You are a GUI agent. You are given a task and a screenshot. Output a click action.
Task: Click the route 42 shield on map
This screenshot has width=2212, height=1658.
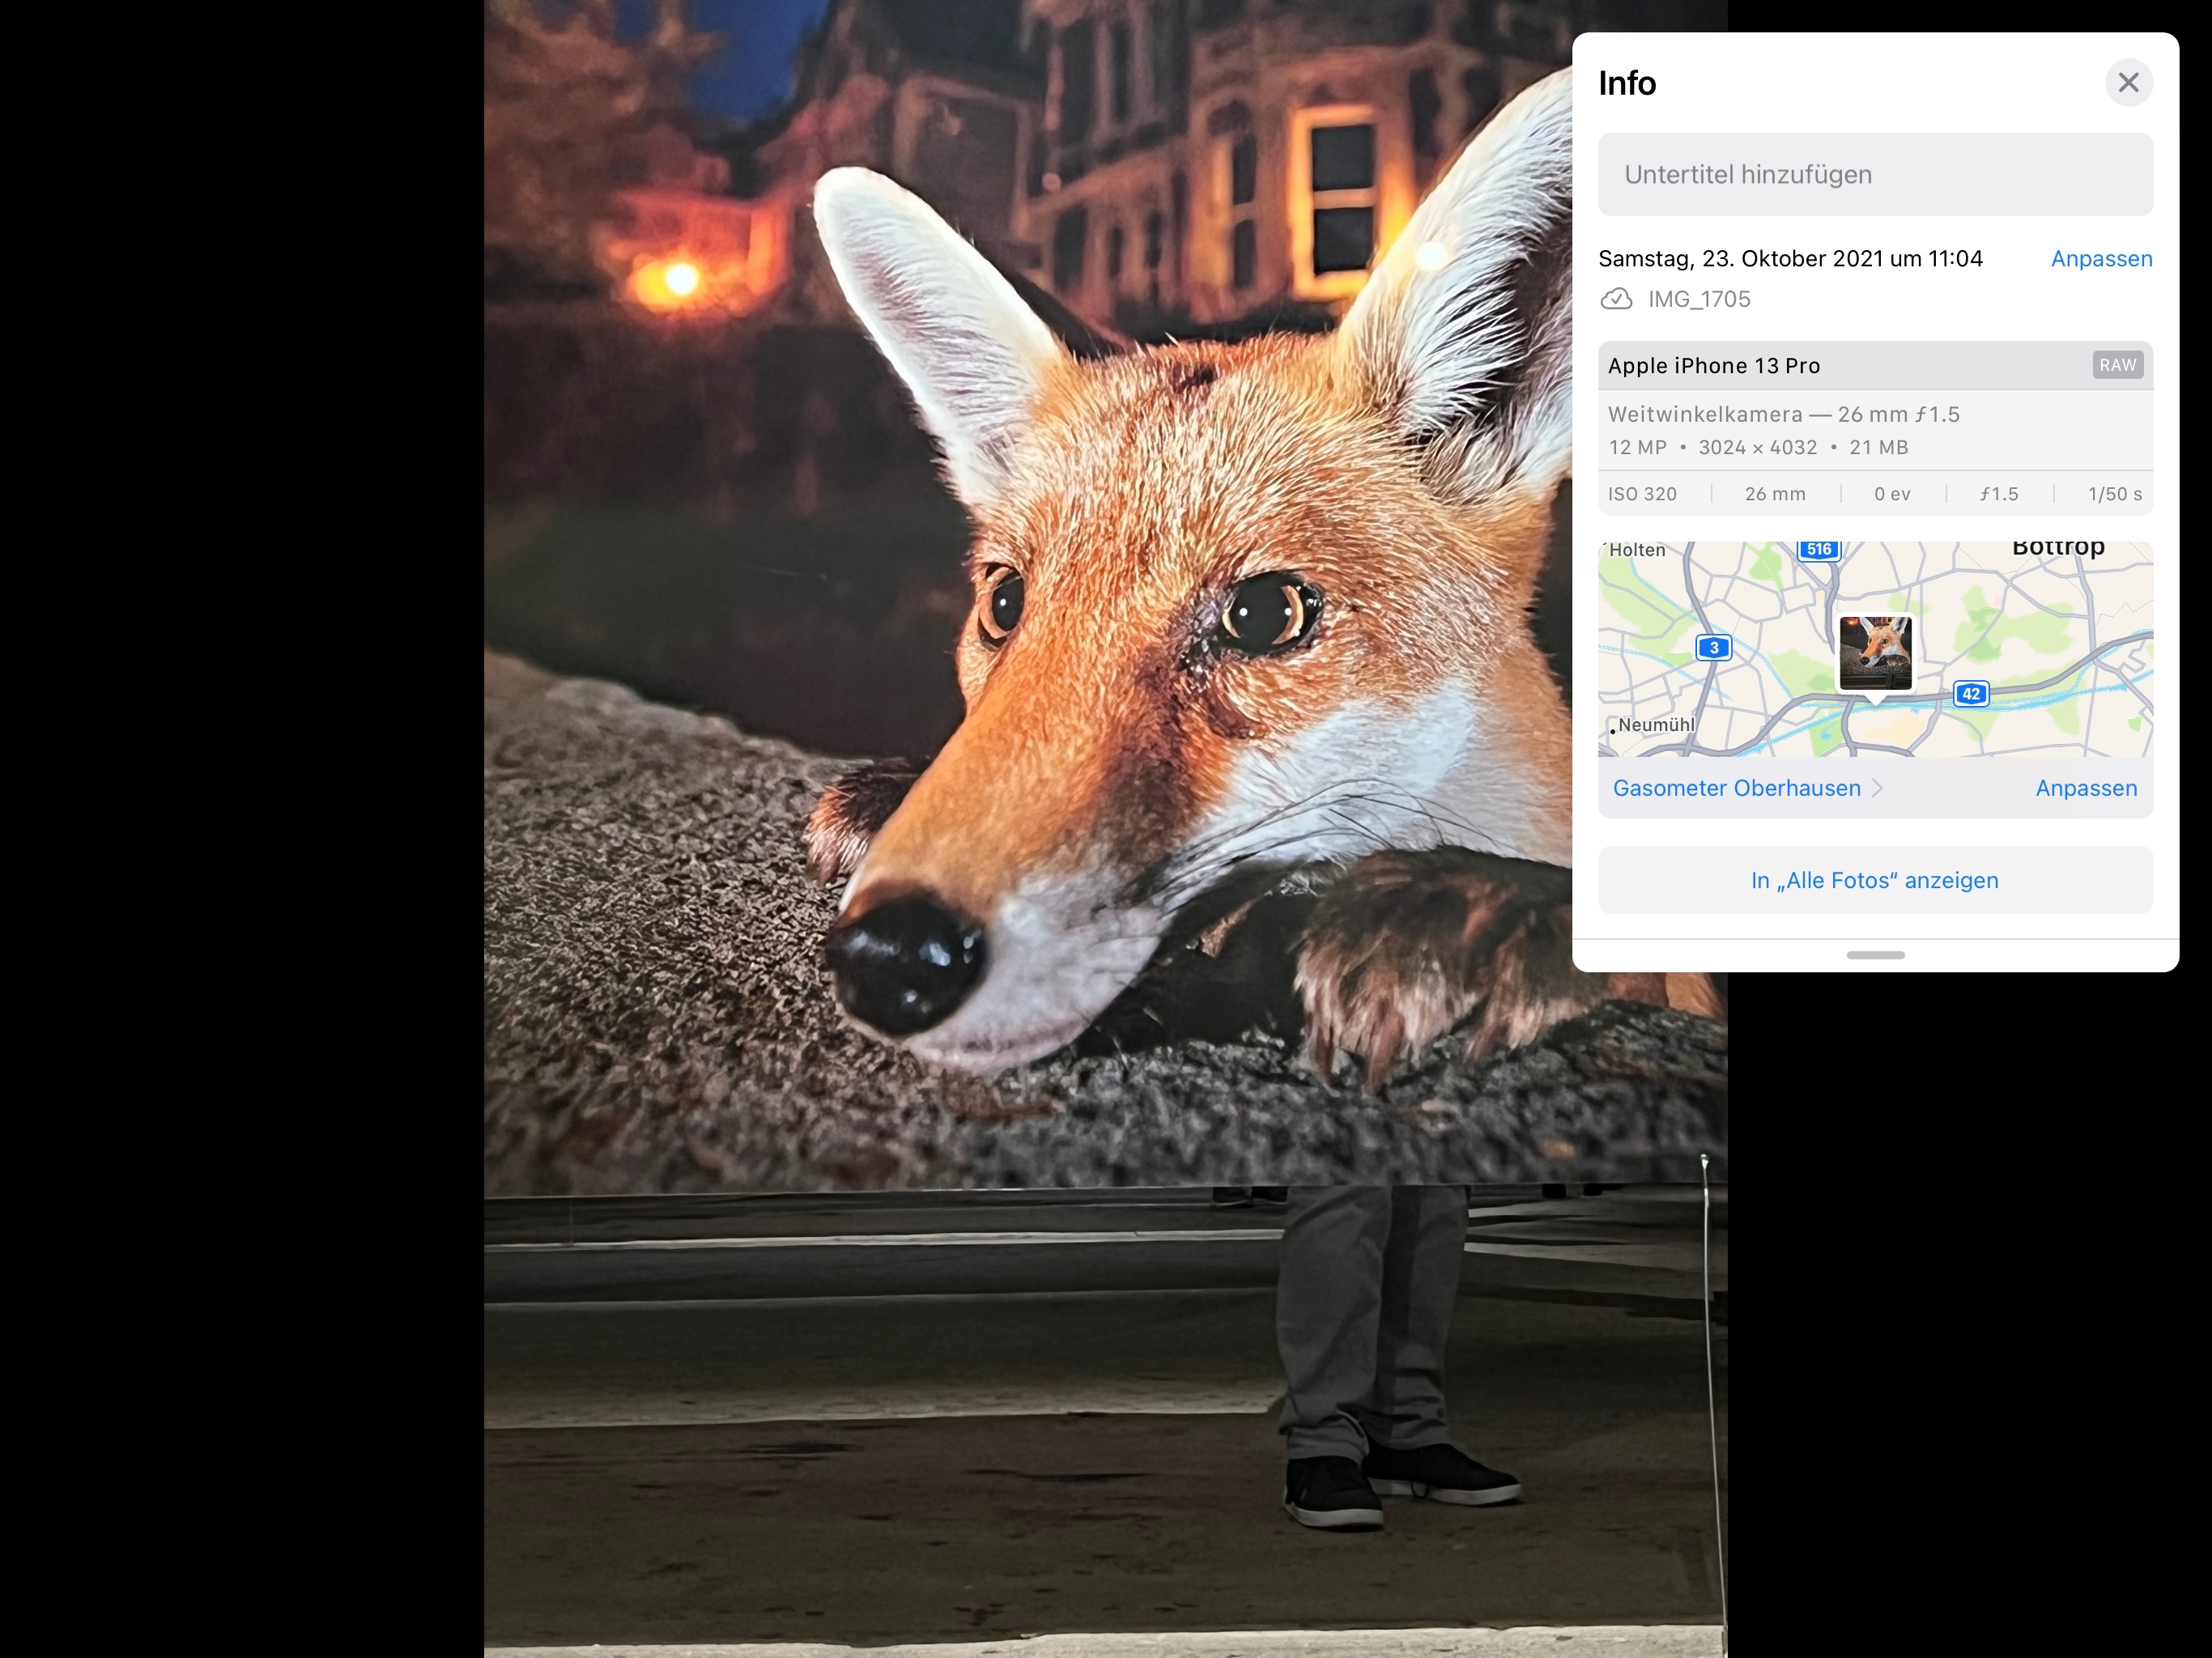[1970, 694]
